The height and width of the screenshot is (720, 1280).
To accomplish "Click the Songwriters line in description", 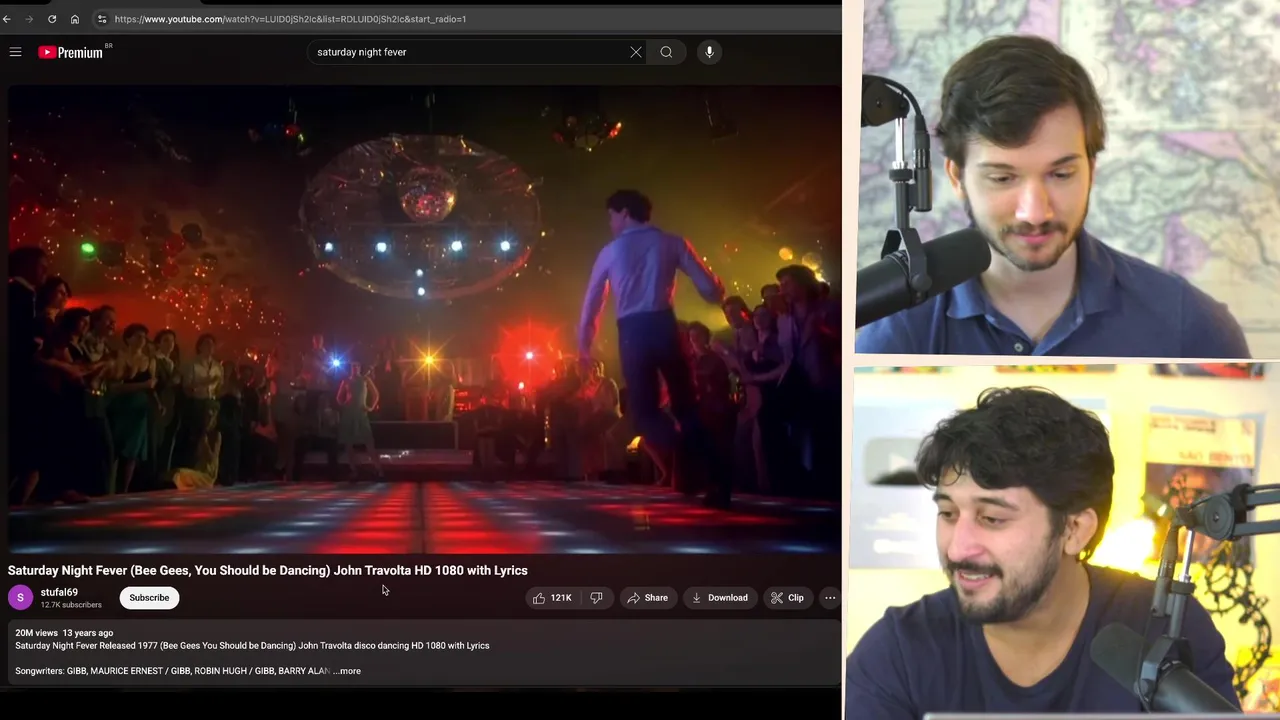I will tap(172, 671).
